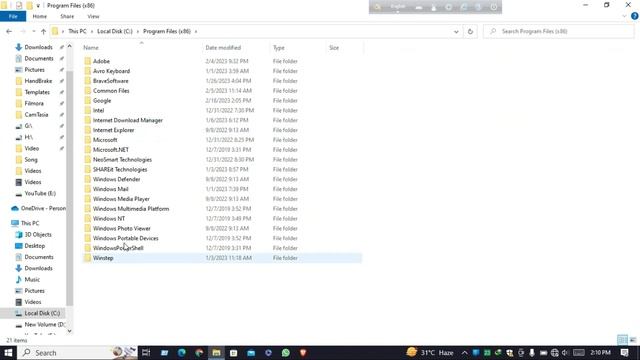Switch to the Home ribbon tab
Viewport: 640px width, 360px height.
point(40,16)
